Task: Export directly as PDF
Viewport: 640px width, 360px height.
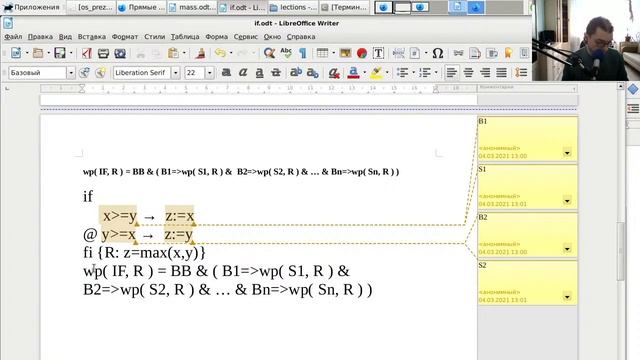Action: click(86, 53)
